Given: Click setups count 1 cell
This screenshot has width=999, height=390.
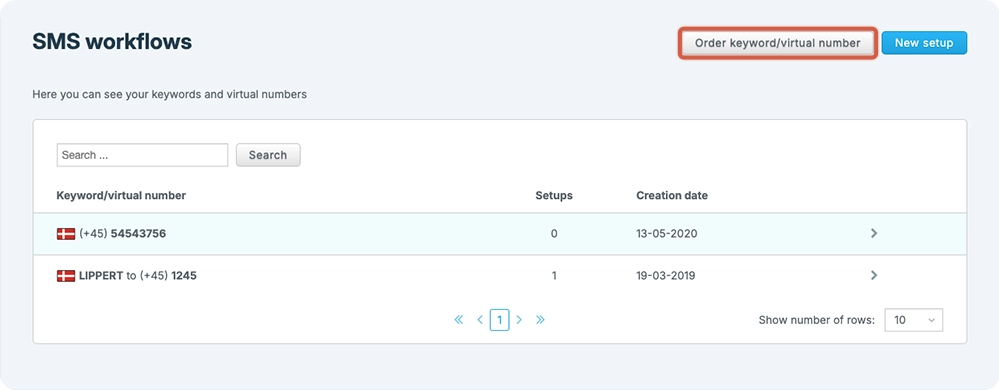Looking at the screenshot, I should click(x=554, y=276).
